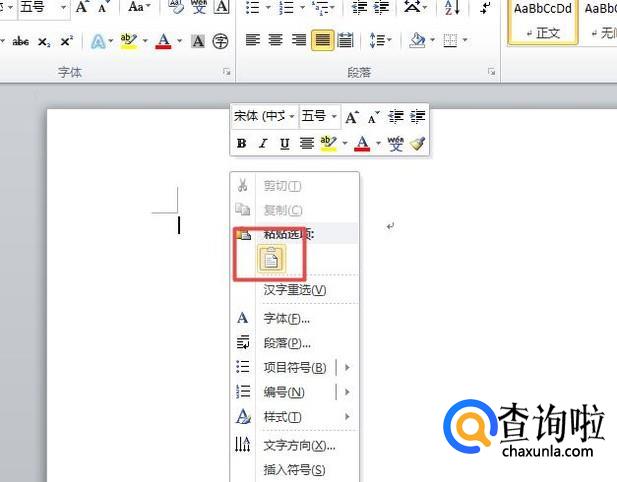This screenshot has height=482, width=617.
Task: Open ribbon font size 五号 box
Action: [43, 7]
